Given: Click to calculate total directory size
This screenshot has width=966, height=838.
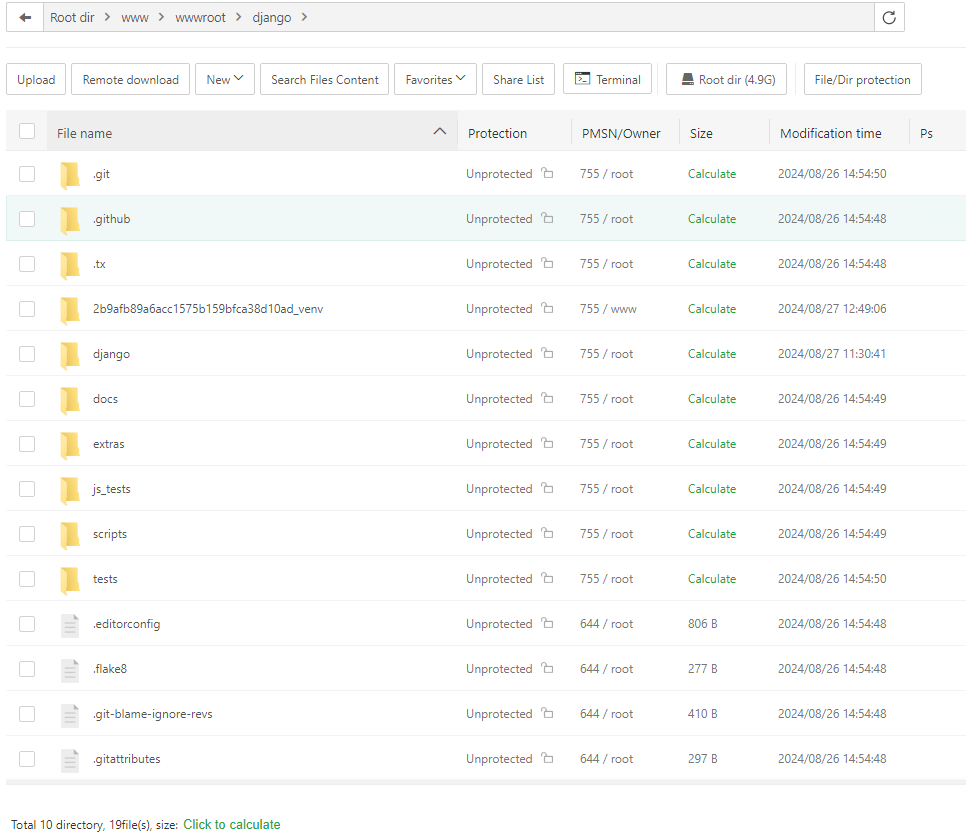Looking at the screenshot, I should click(x=231, y=825).
